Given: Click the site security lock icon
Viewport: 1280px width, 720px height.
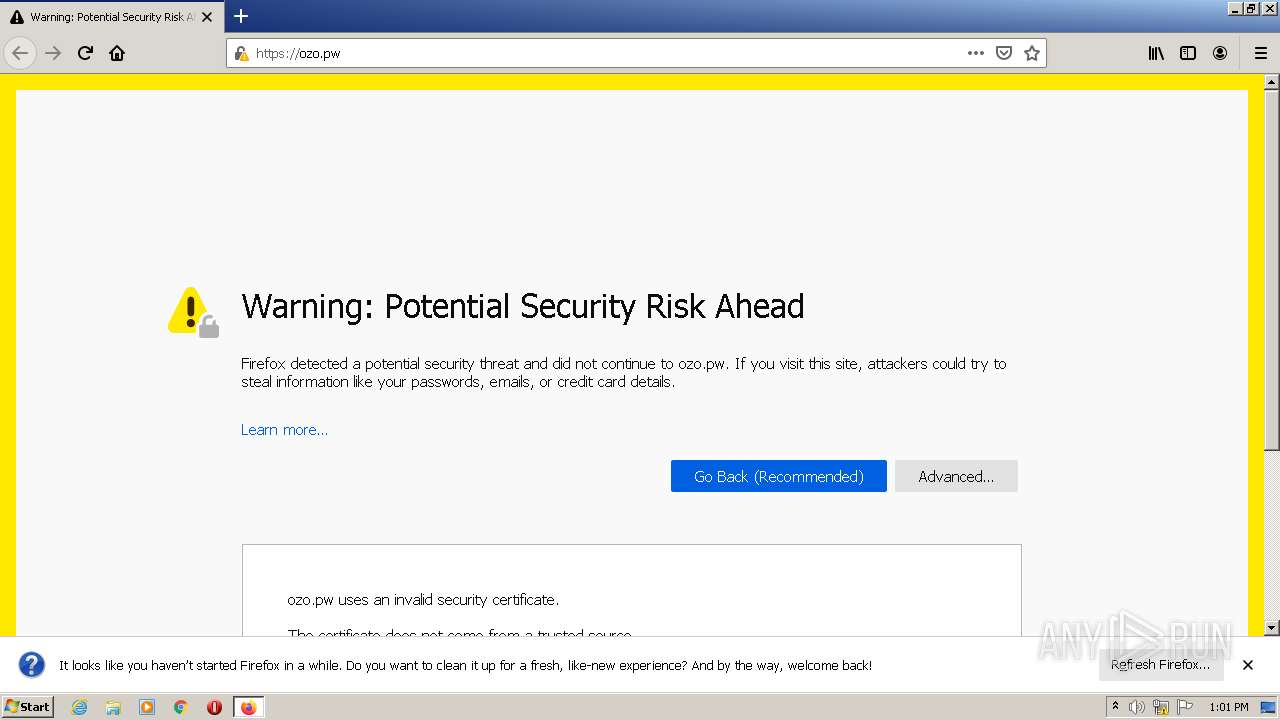Looking at the screenshot, I should click(241, 53).
